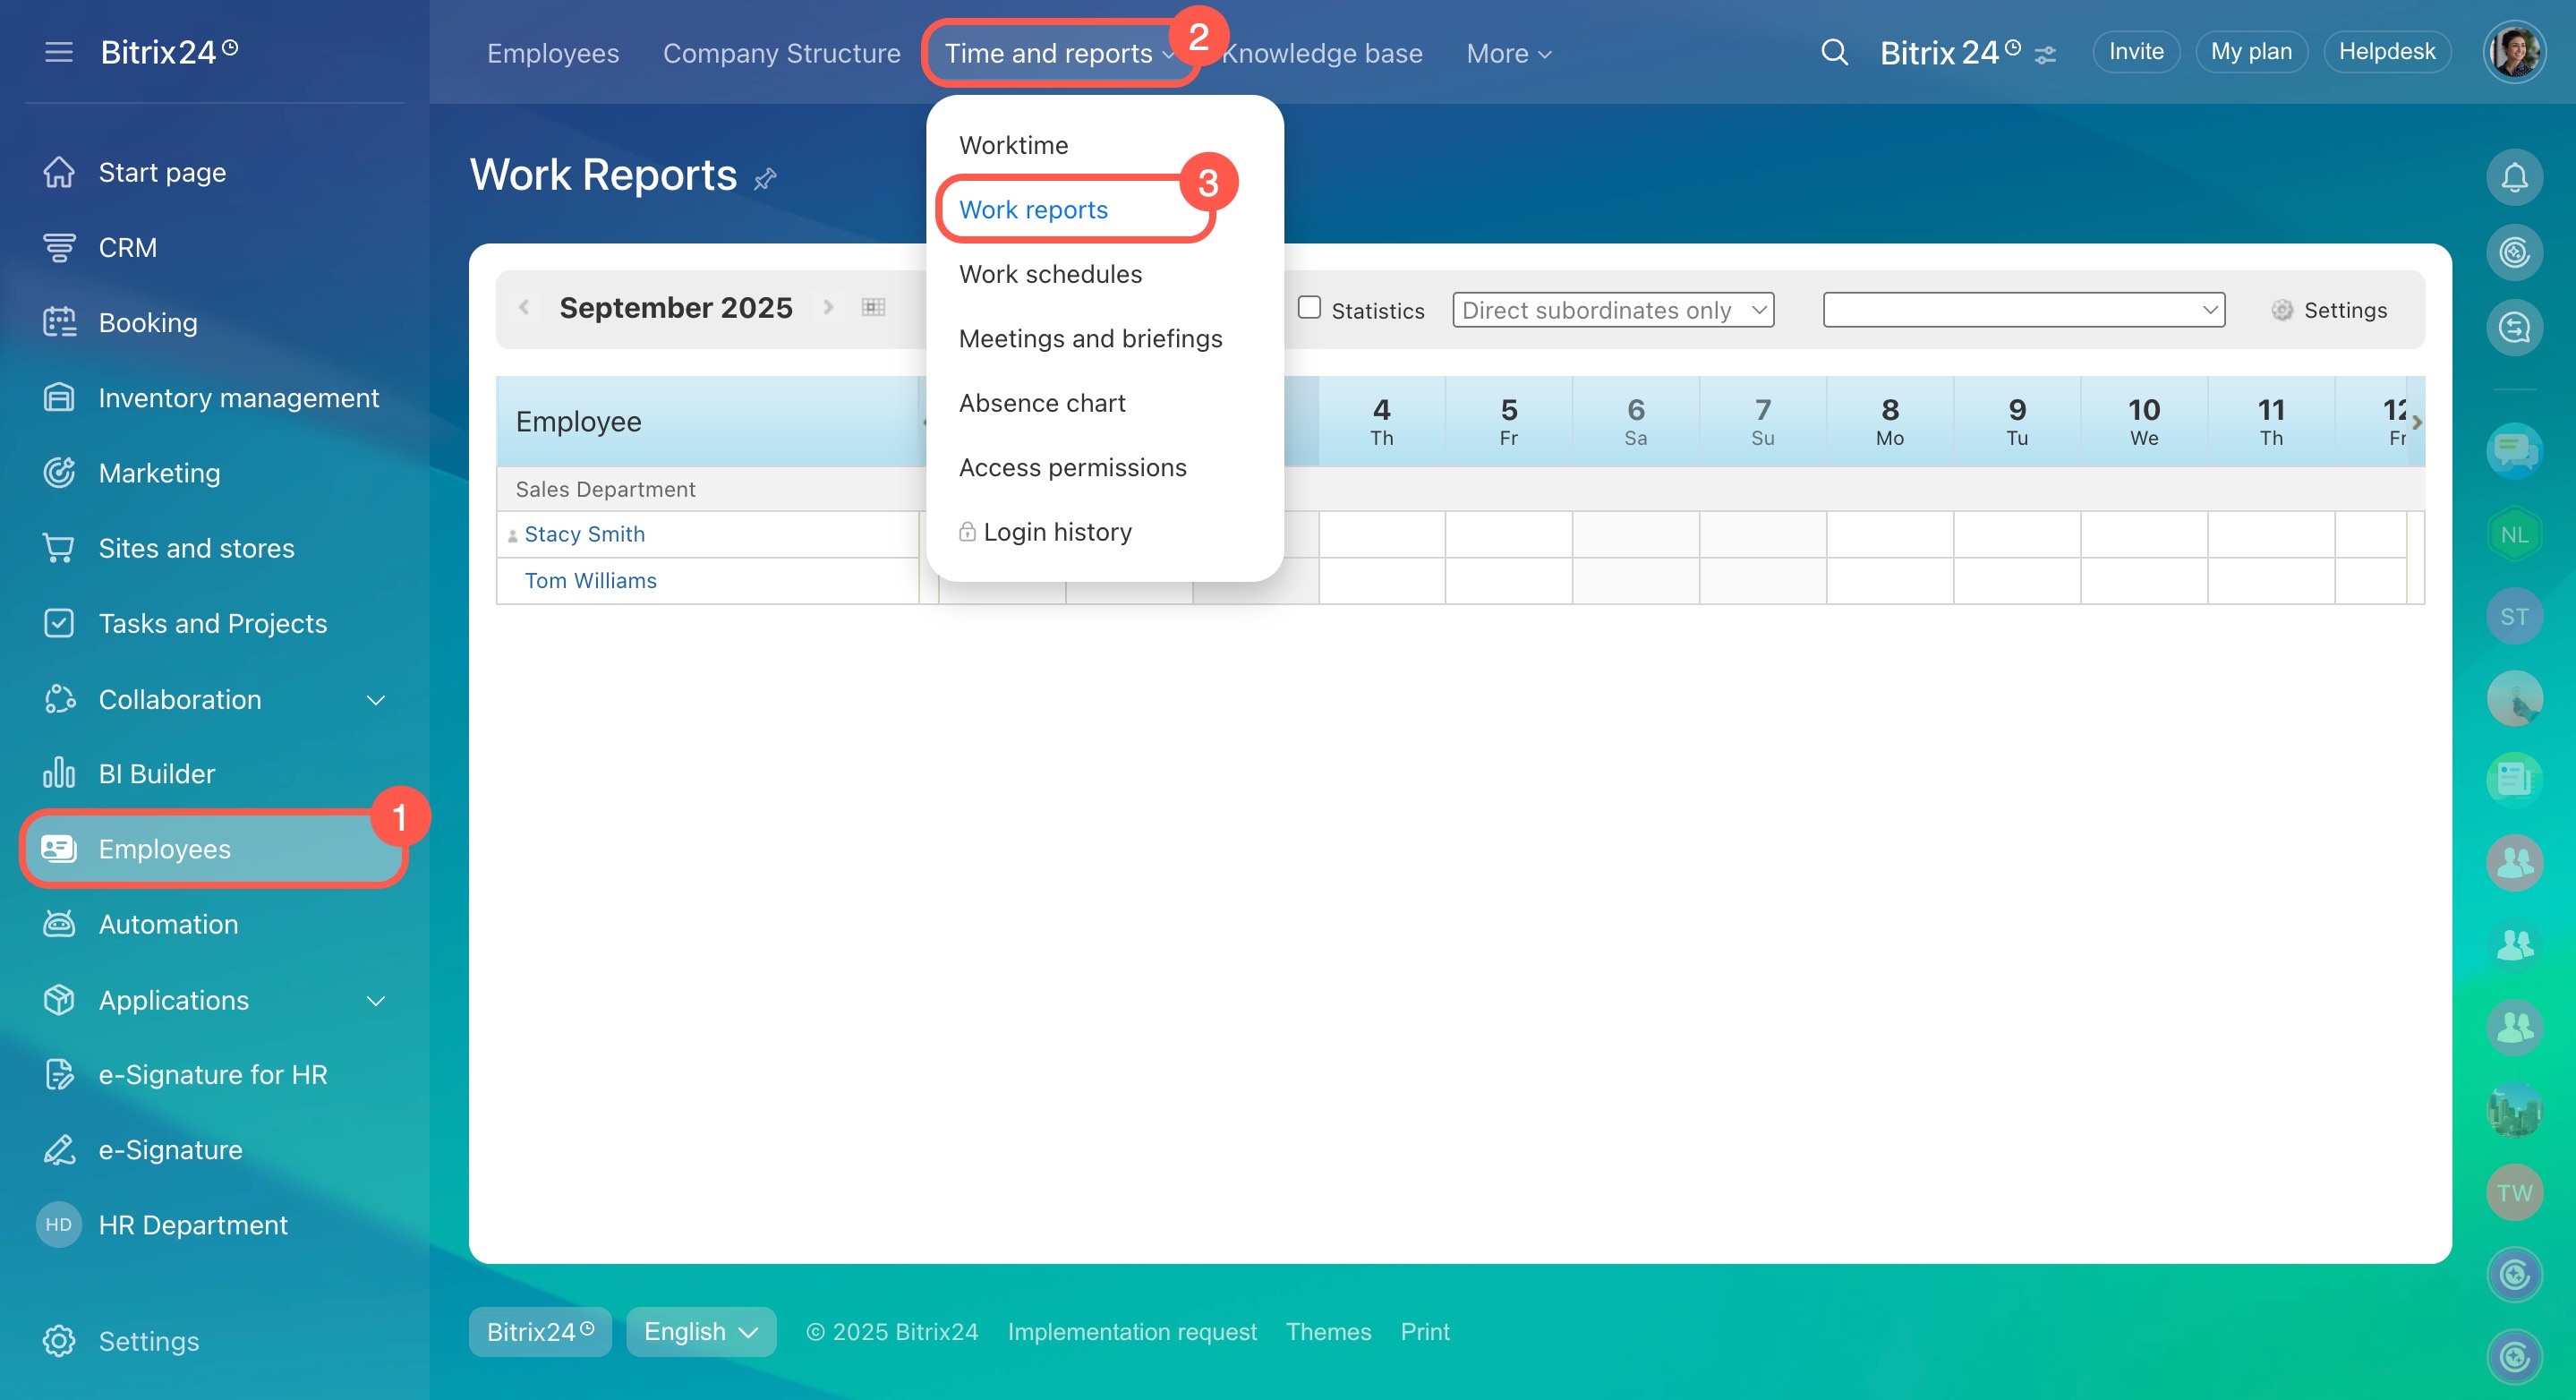
Task: Click the Bitrix24 footer button
Action: (x=540, y=1331)
